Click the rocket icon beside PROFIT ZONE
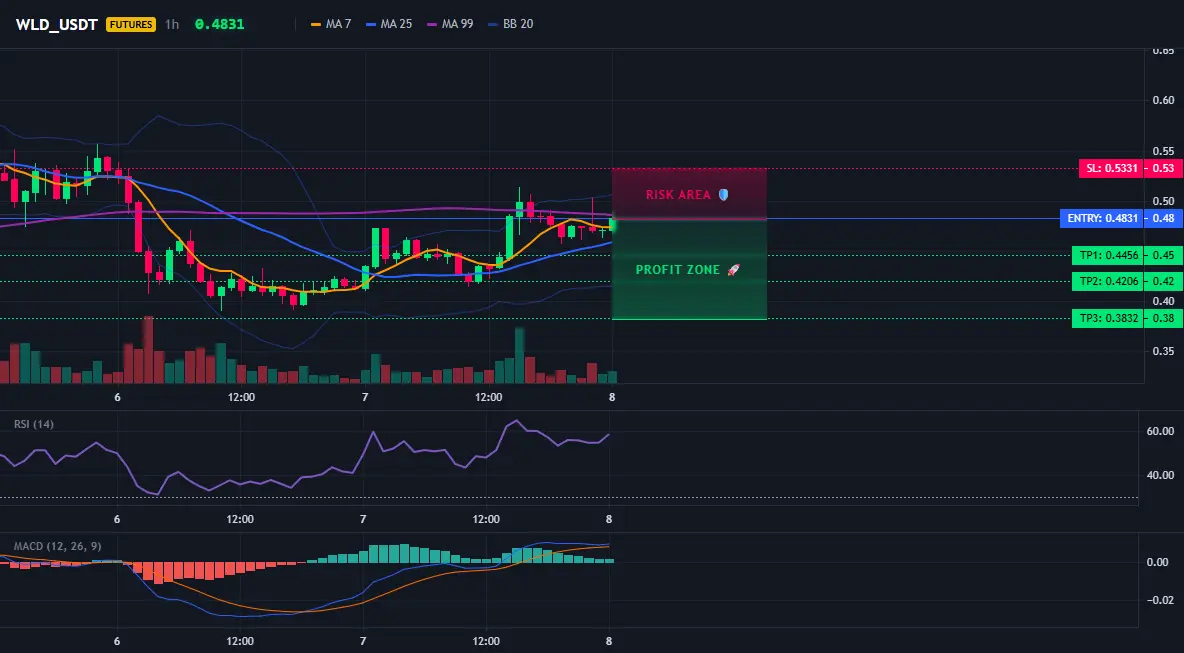Viewport: 1184px width, 653px height. pos(733,270)
